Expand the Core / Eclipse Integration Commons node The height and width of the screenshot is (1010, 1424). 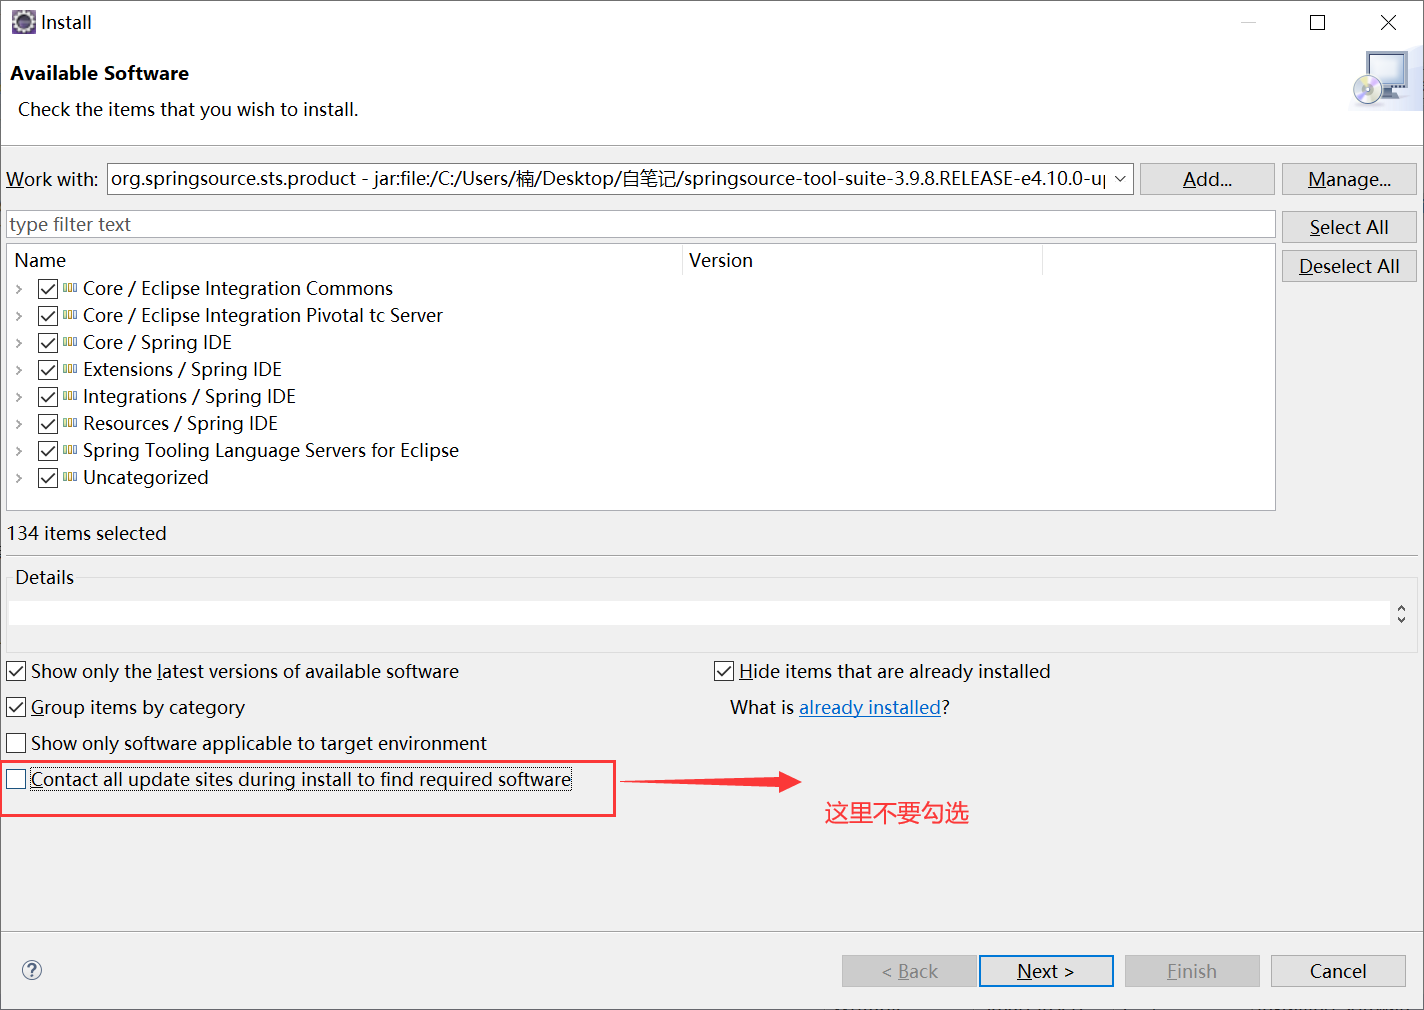tap(19, 288)
